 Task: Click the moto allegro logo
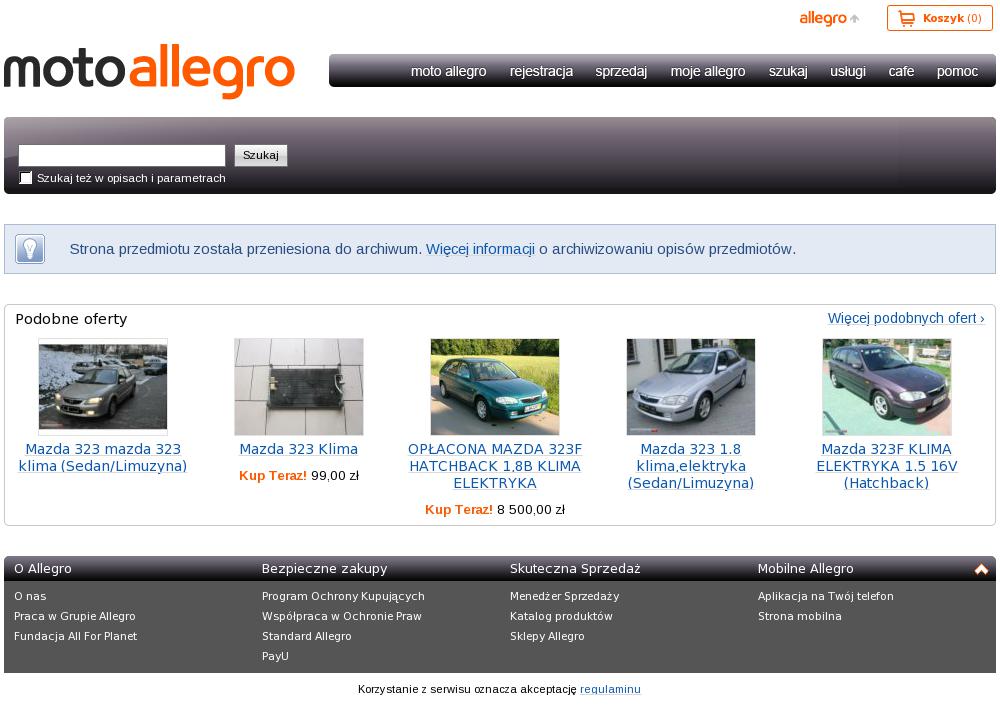point(149,71)
